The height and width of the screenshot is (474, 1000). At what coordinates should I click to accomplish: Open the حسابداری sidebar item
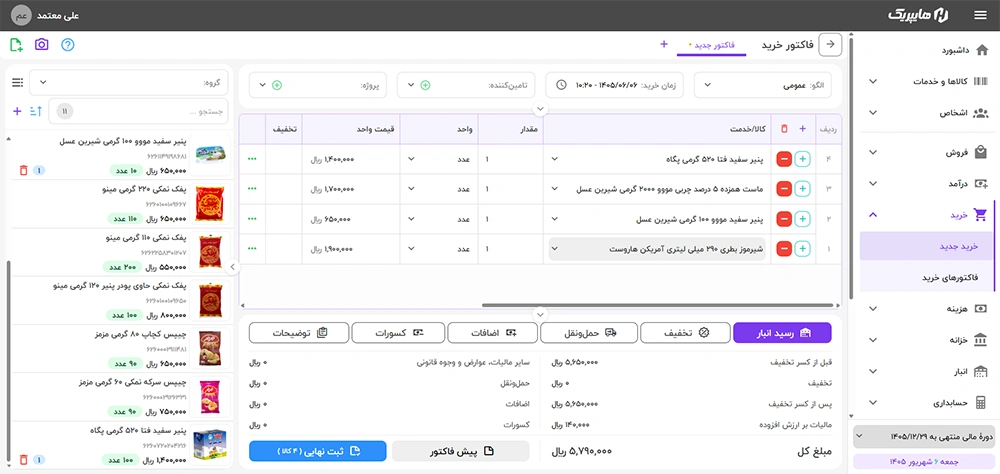point(927,403)
